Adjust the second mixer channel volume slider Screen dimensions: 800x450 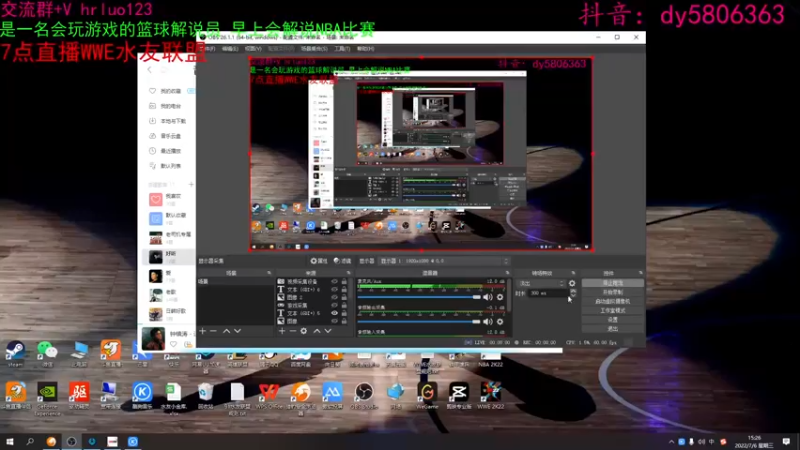coord(419,321)
